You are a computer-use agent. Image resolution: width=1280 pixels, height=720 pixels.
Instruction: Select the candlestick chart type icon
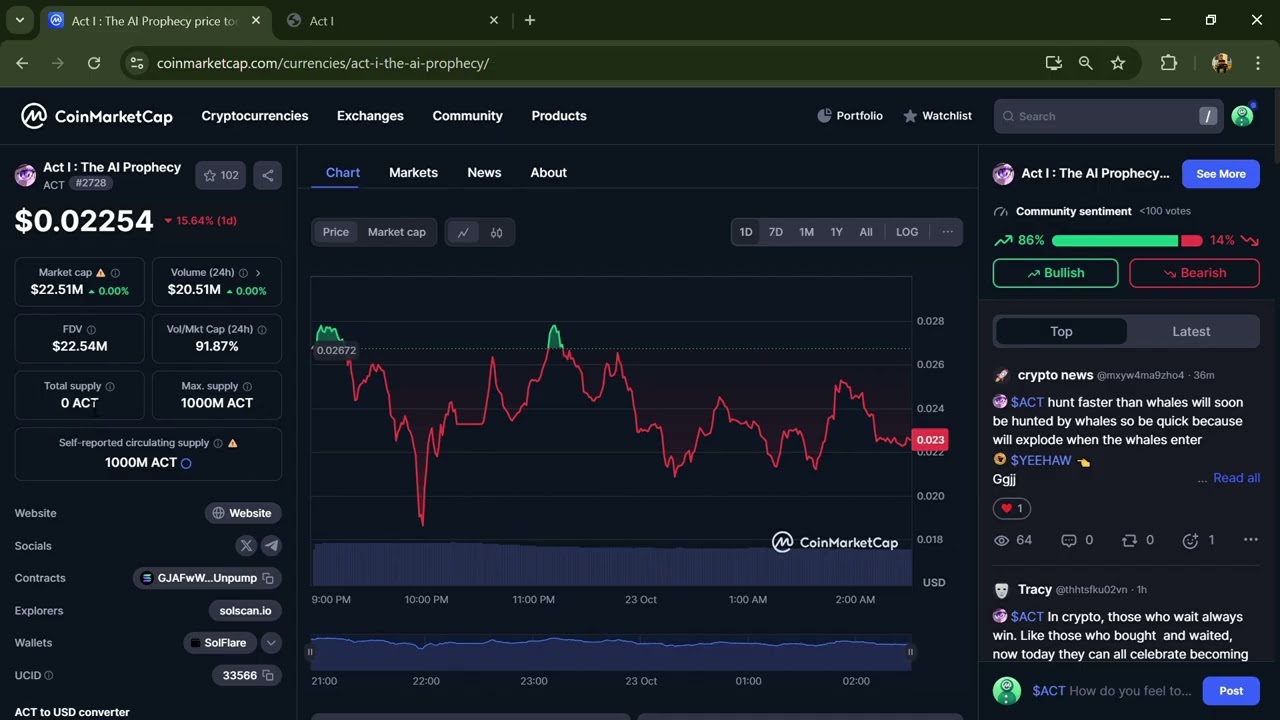coord(497,232)
